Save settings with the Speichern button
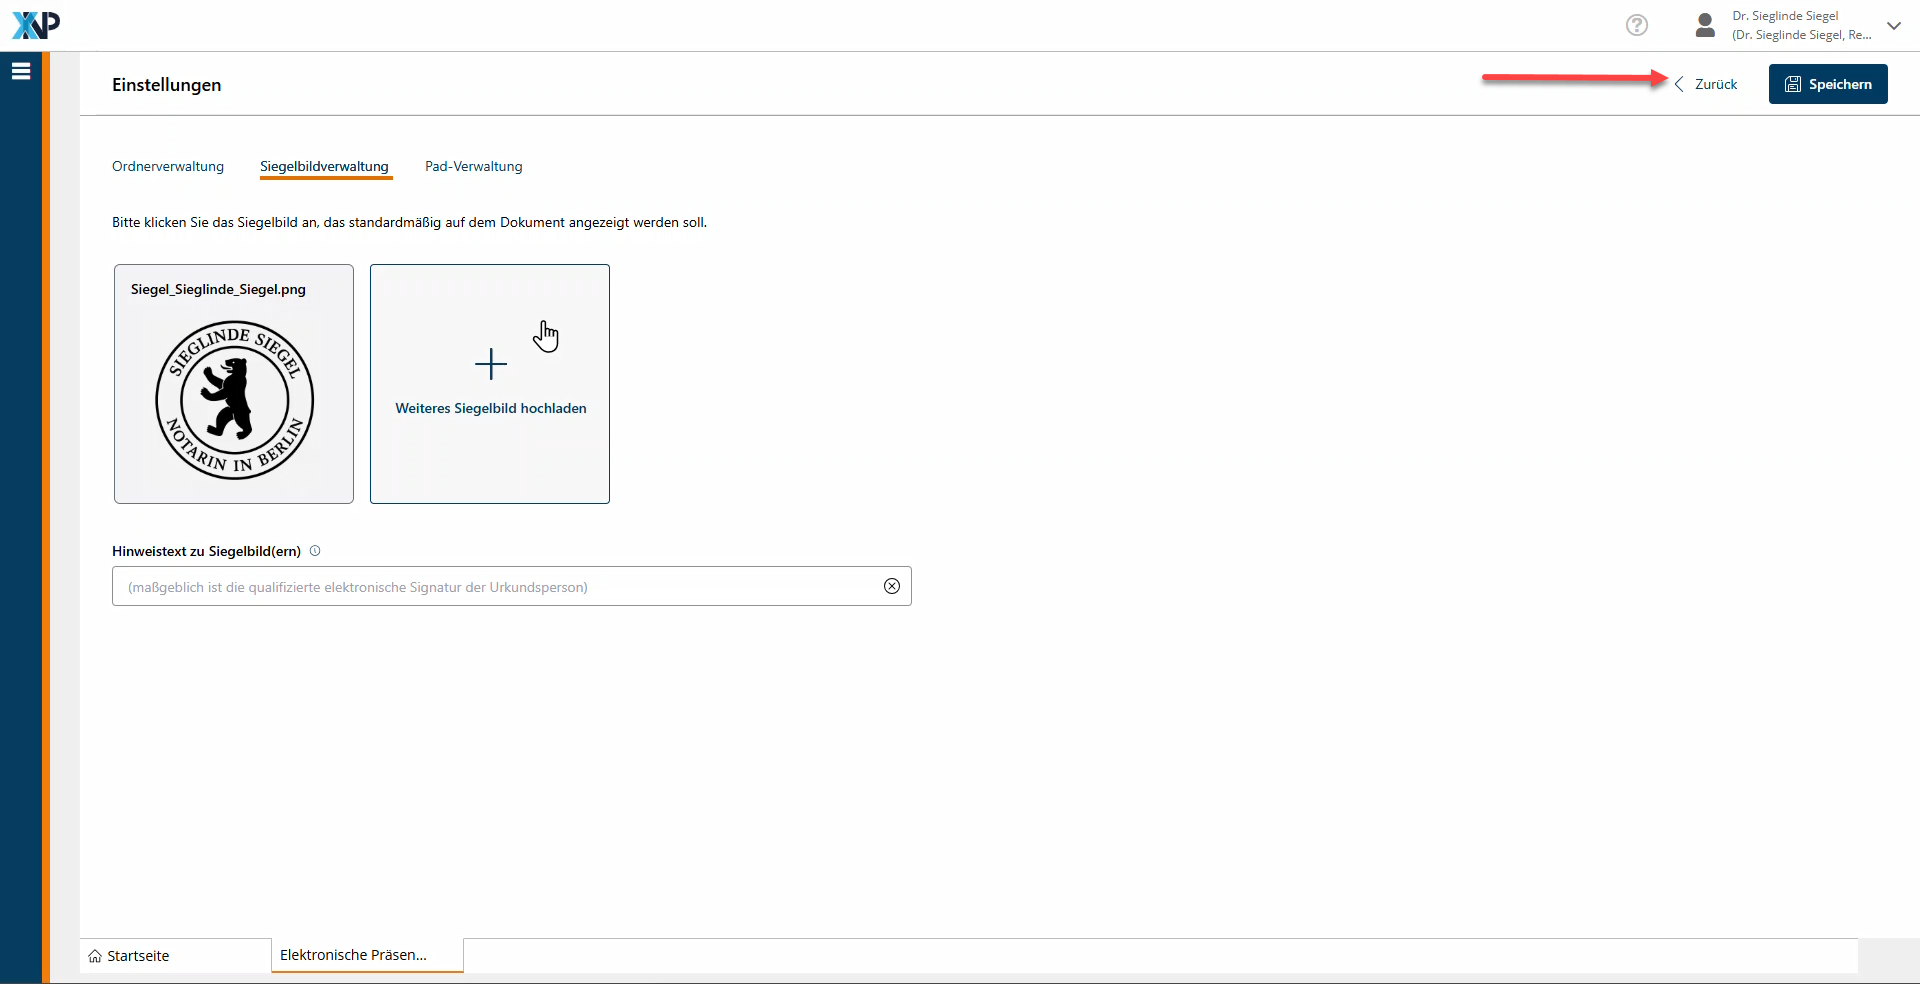This screenshot has height=984, width=1920. tap(1827, 84)
